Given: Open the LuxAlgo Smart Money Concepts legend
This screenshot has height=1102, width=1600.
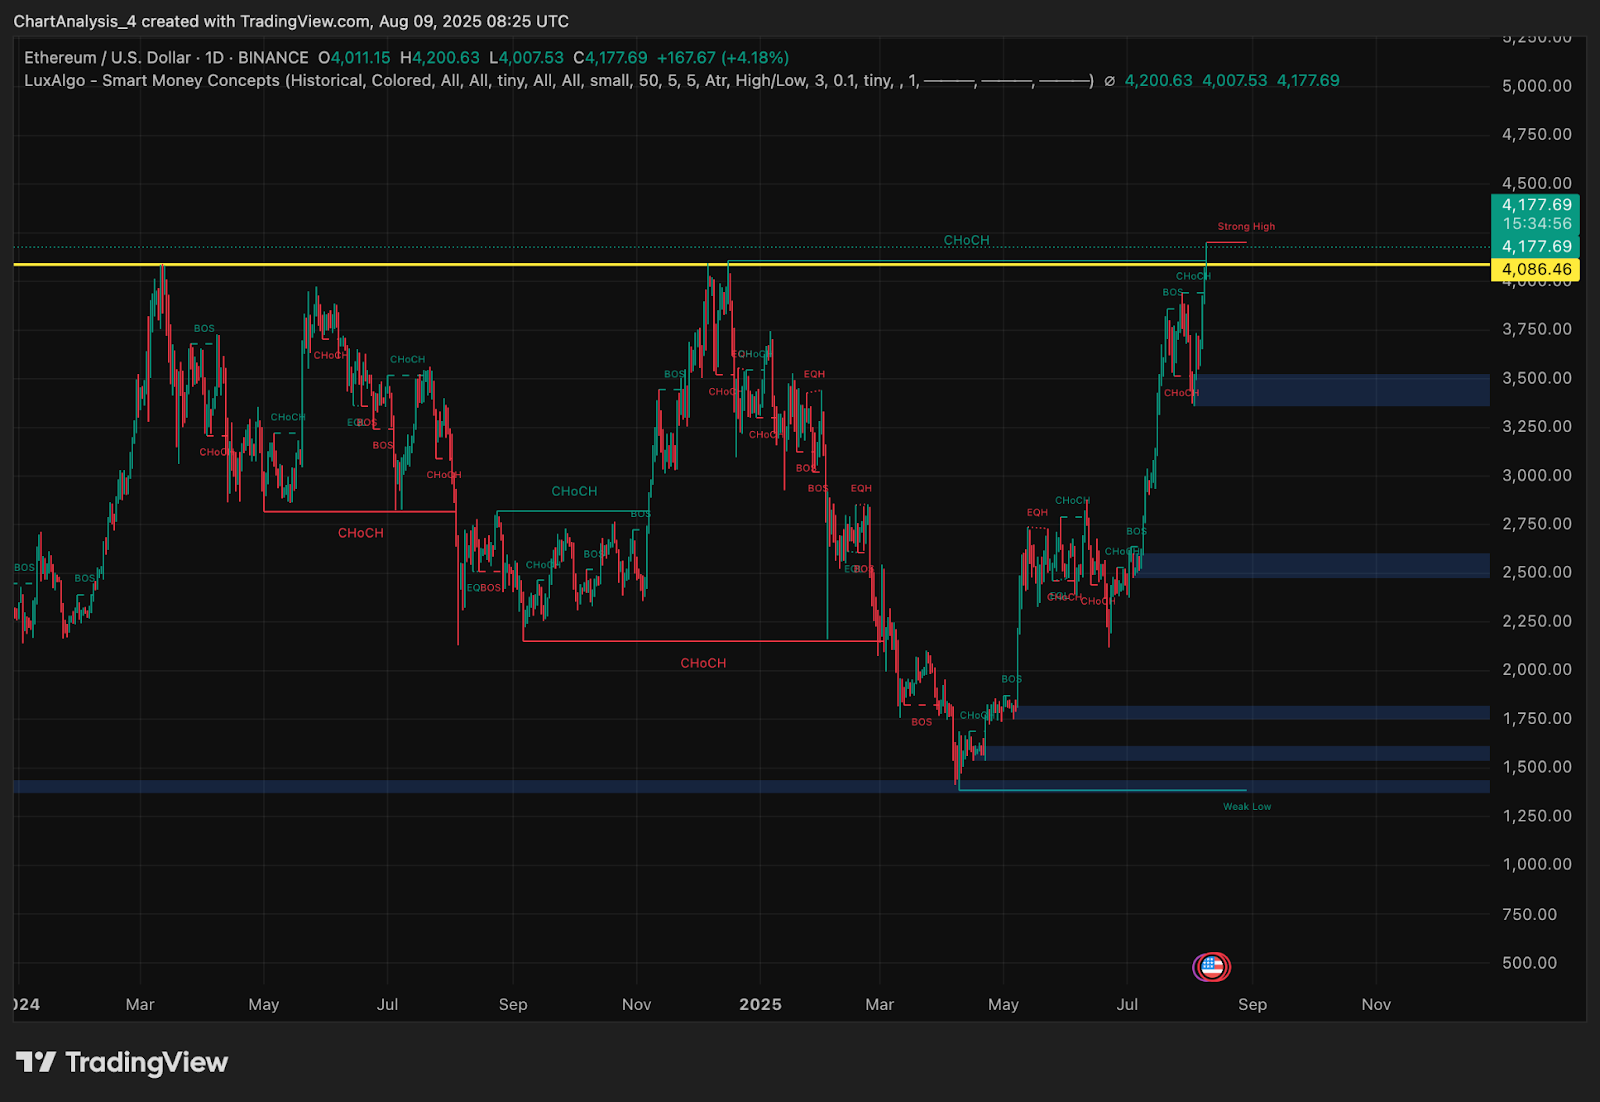Looking at the screenshot, I should pos(558,81).
